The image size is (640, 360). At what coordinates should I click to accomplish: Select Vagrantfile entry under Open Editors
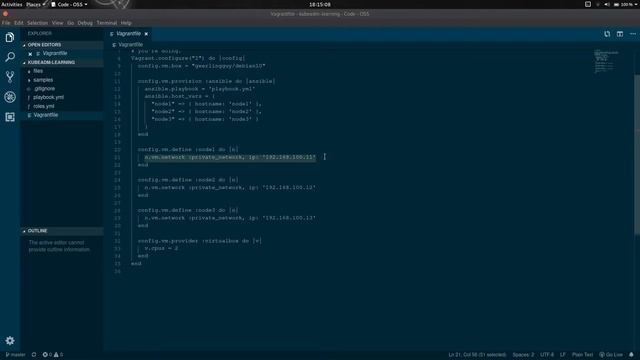click(62, 53)
